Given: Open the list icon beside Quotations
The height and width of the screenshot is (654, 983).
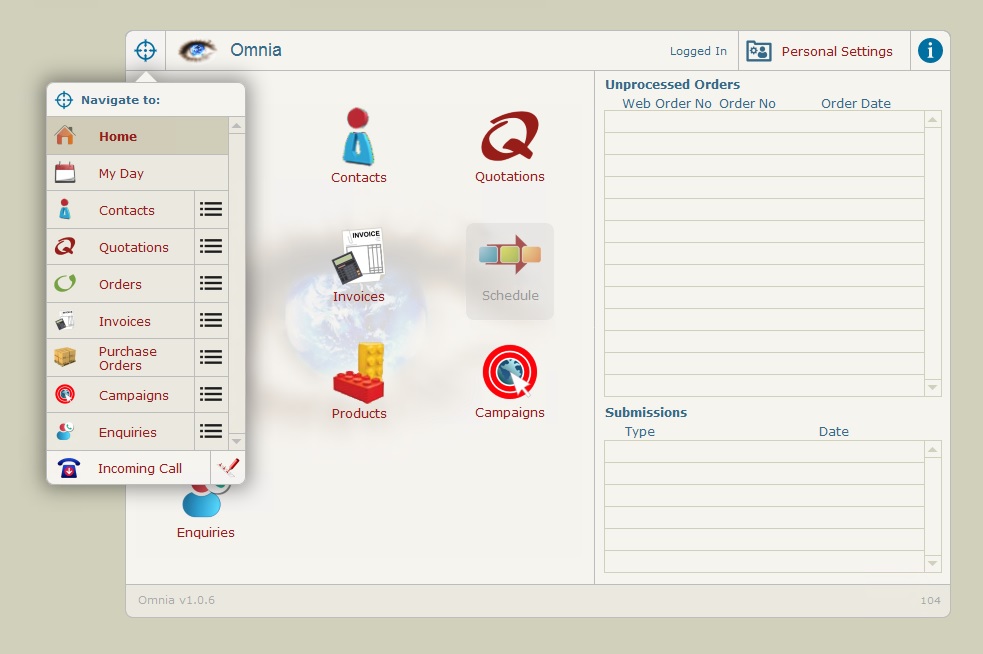Looking at the screenshot, I should (x=211, y=246).
